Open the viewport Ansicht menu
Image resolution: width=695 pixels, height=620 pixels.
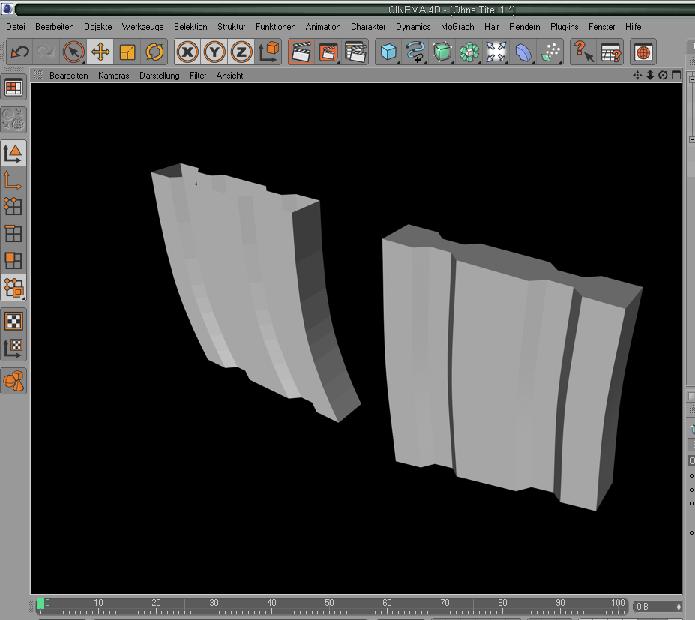[230, 76]
